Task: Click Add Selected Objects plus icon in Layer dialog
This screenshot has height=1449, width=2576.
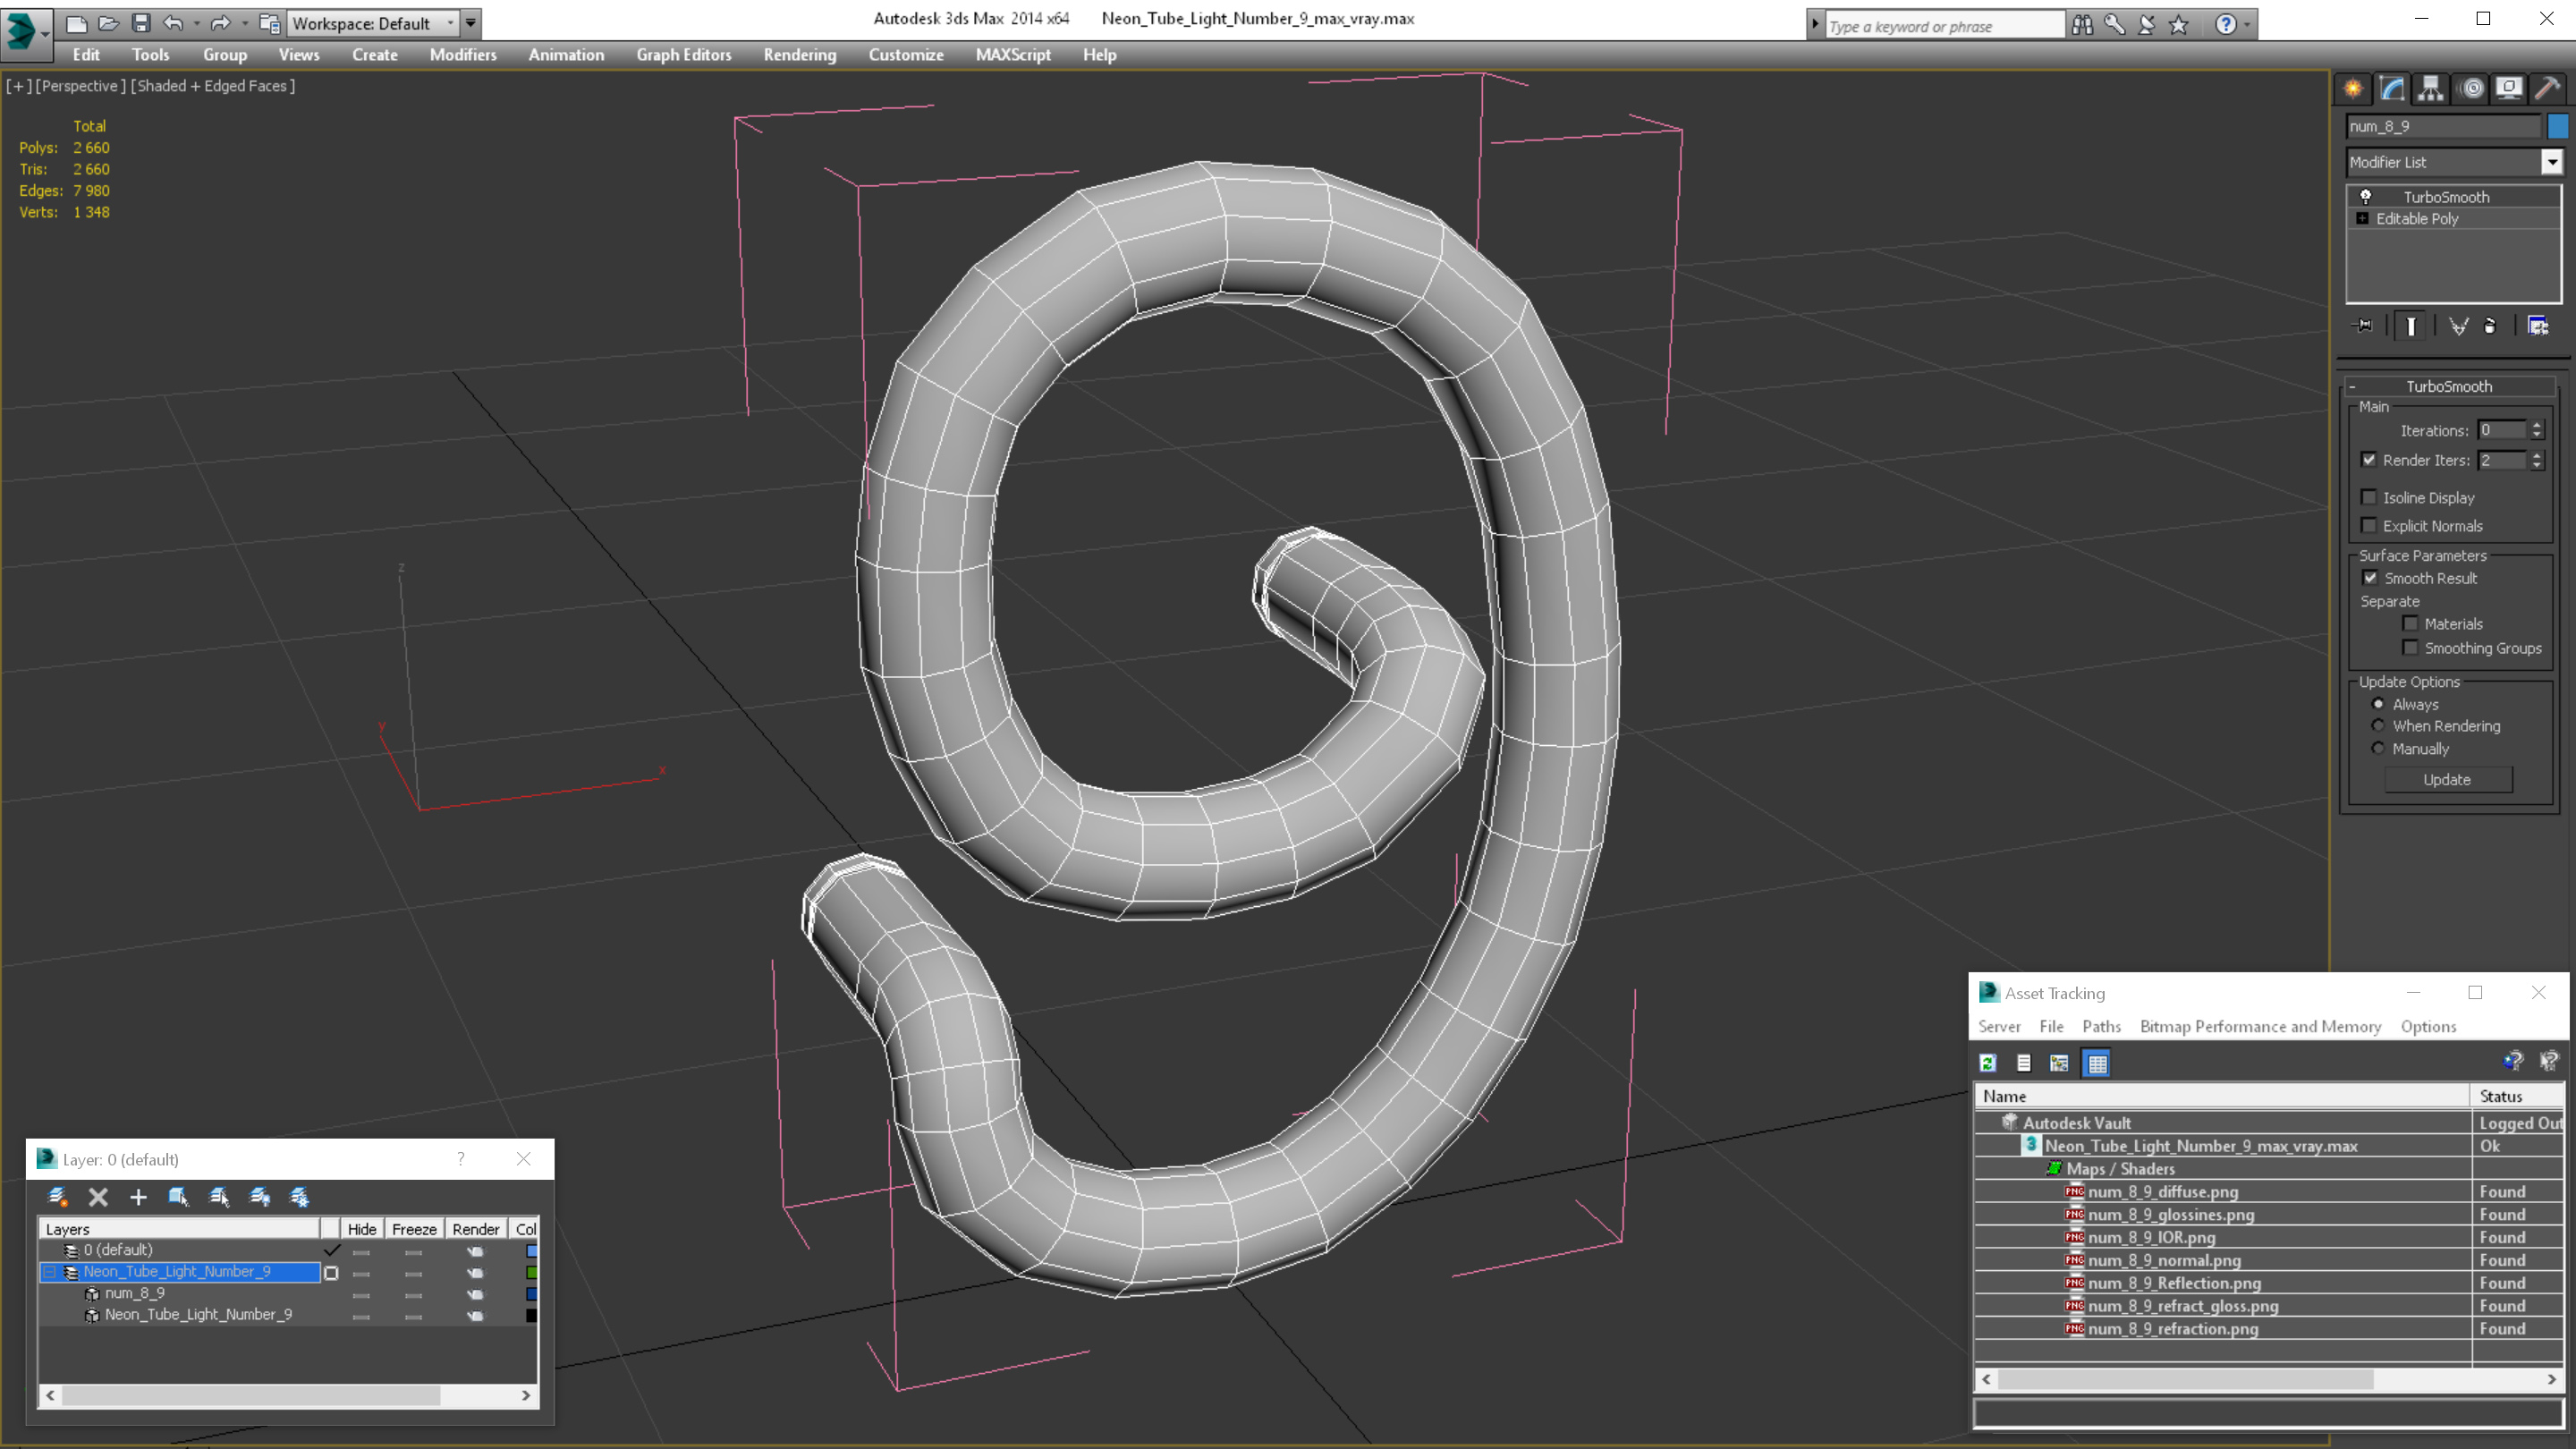Action: pos(138,1197)
